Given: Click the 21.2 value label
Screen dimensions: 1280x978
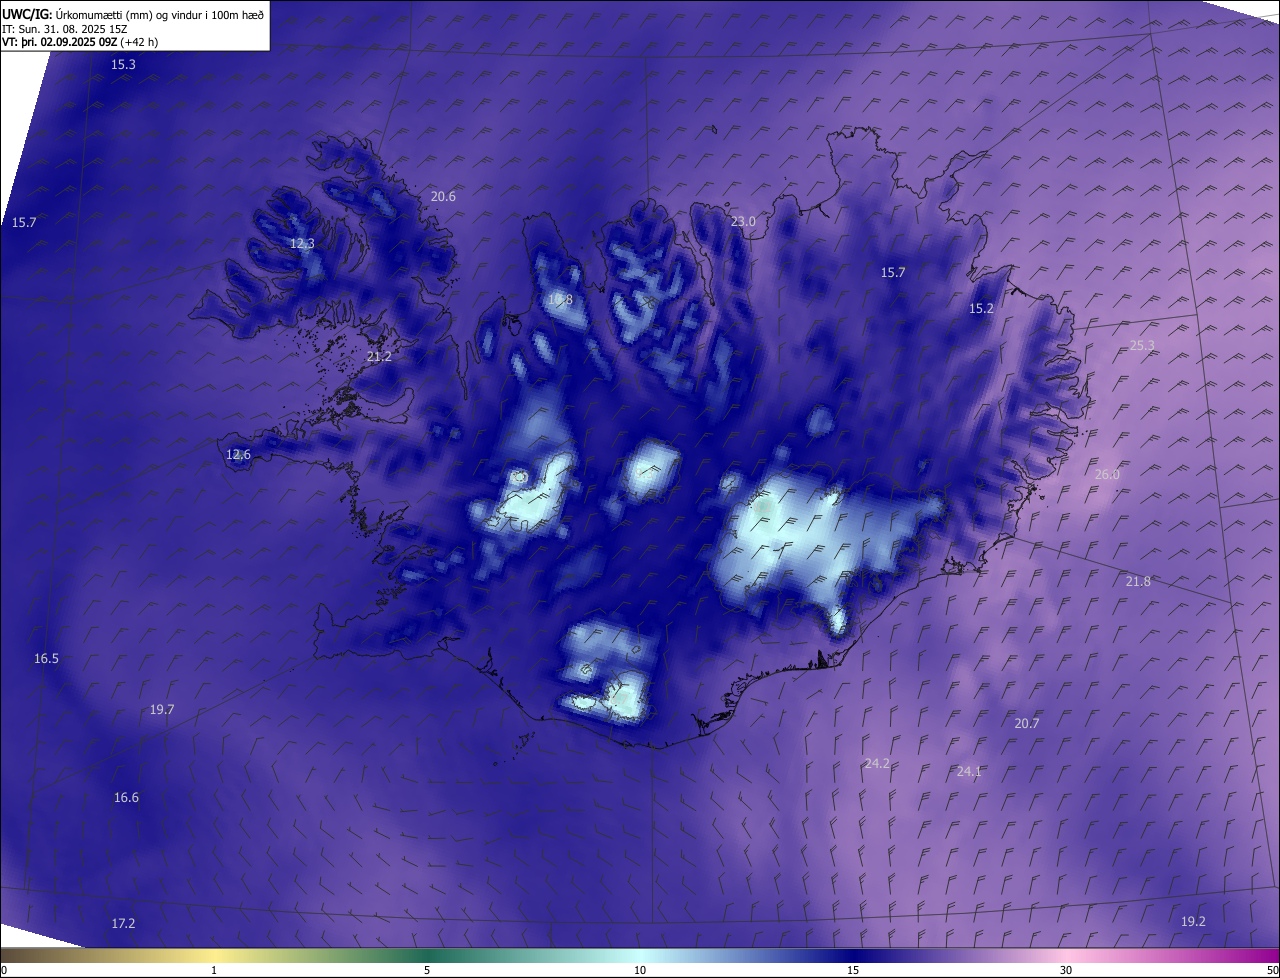Looking at the screenshot, I should tap(379, 356).
